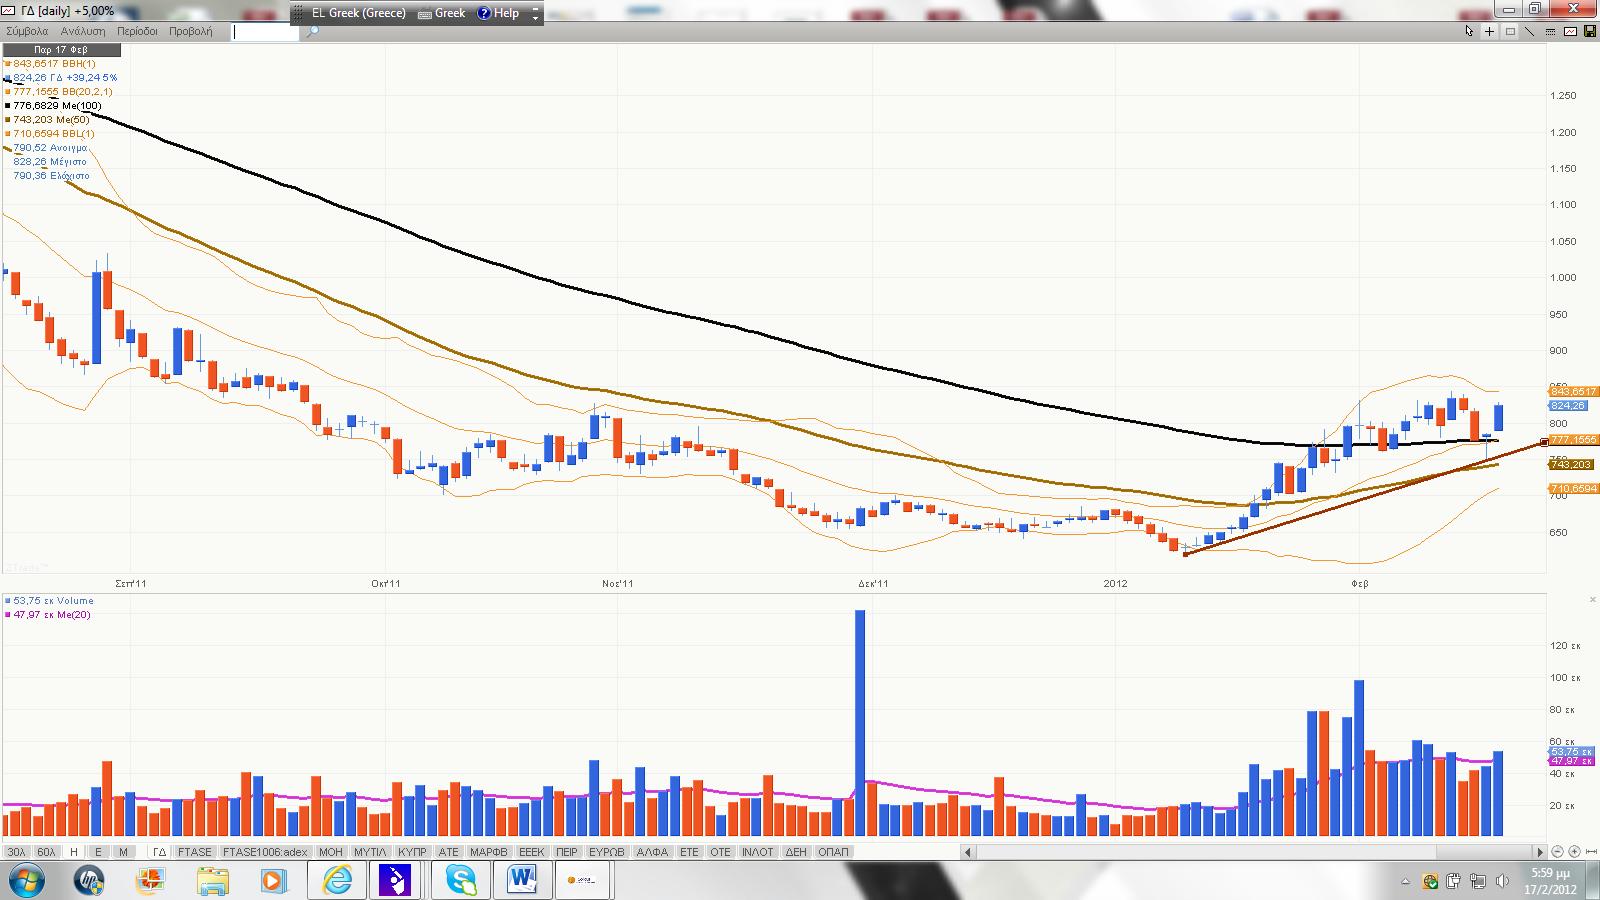Image resolution: width=1600 pixels, height=900 pixels.
Task: Choose the horizontal dotted lines tool
Action: (x=1550, y=31)
